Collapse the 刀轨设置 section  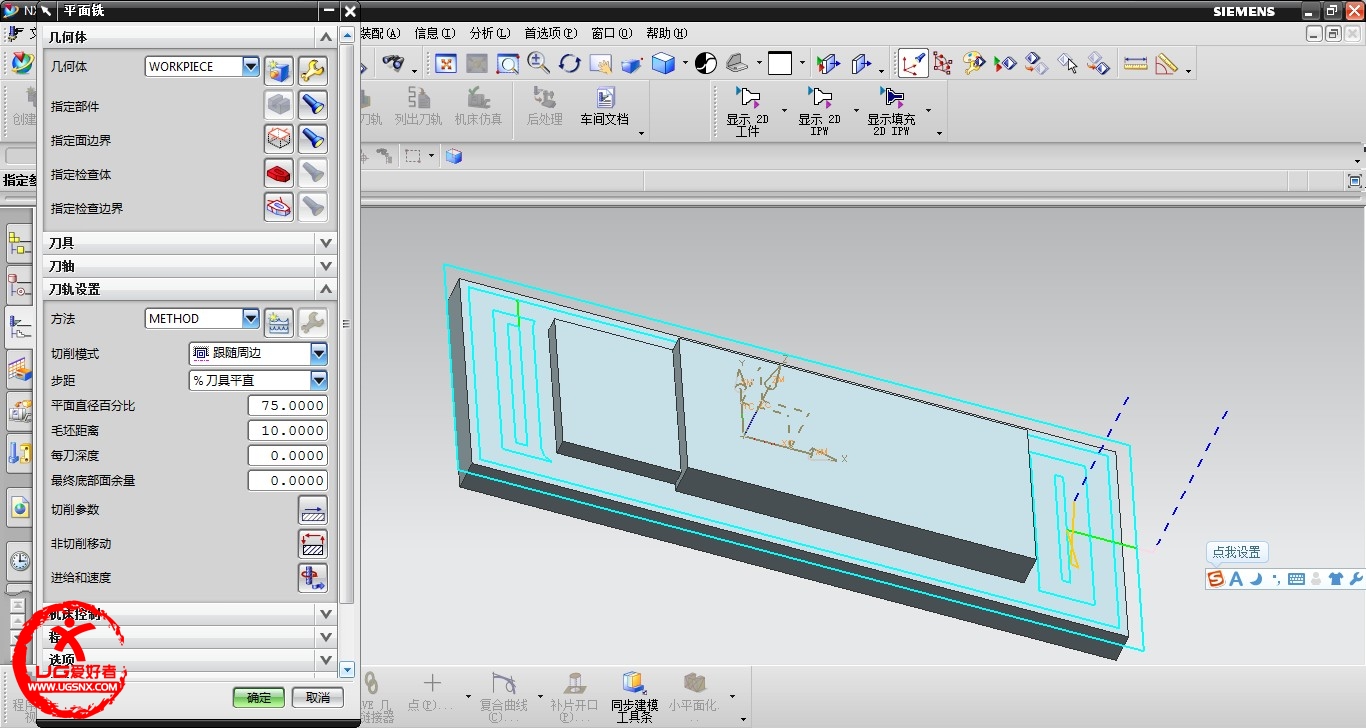click(x=325, y=289)
